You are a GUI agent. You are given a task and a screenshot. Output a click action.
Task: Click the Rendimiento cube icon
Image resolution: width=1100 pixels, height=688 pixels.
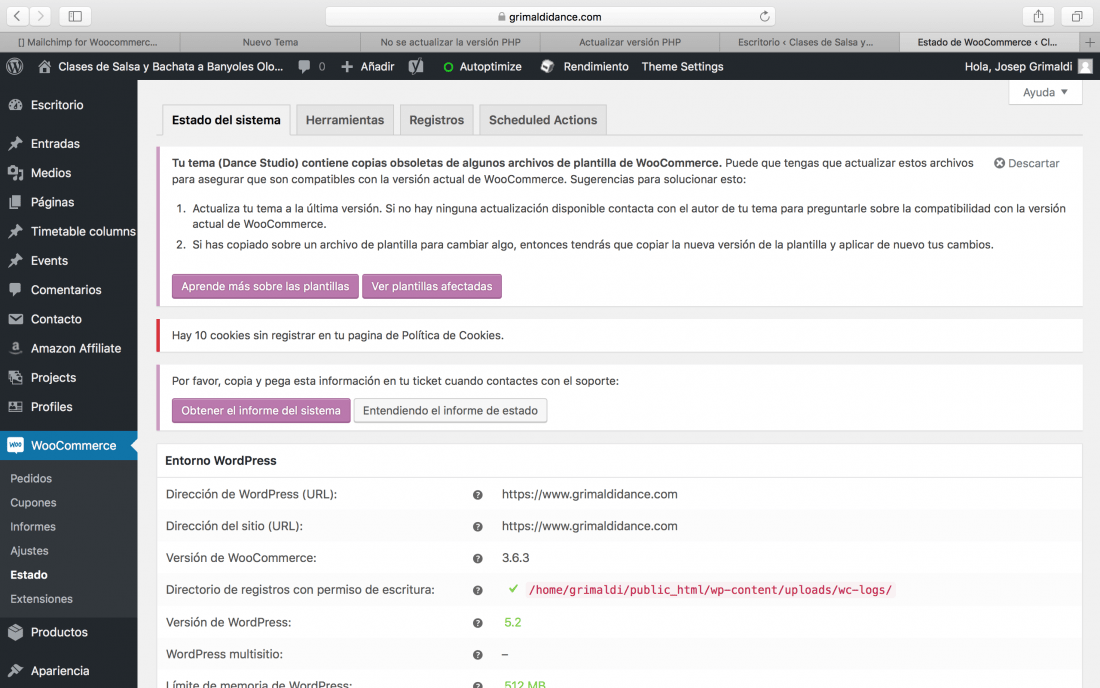(x=547, y=67)
